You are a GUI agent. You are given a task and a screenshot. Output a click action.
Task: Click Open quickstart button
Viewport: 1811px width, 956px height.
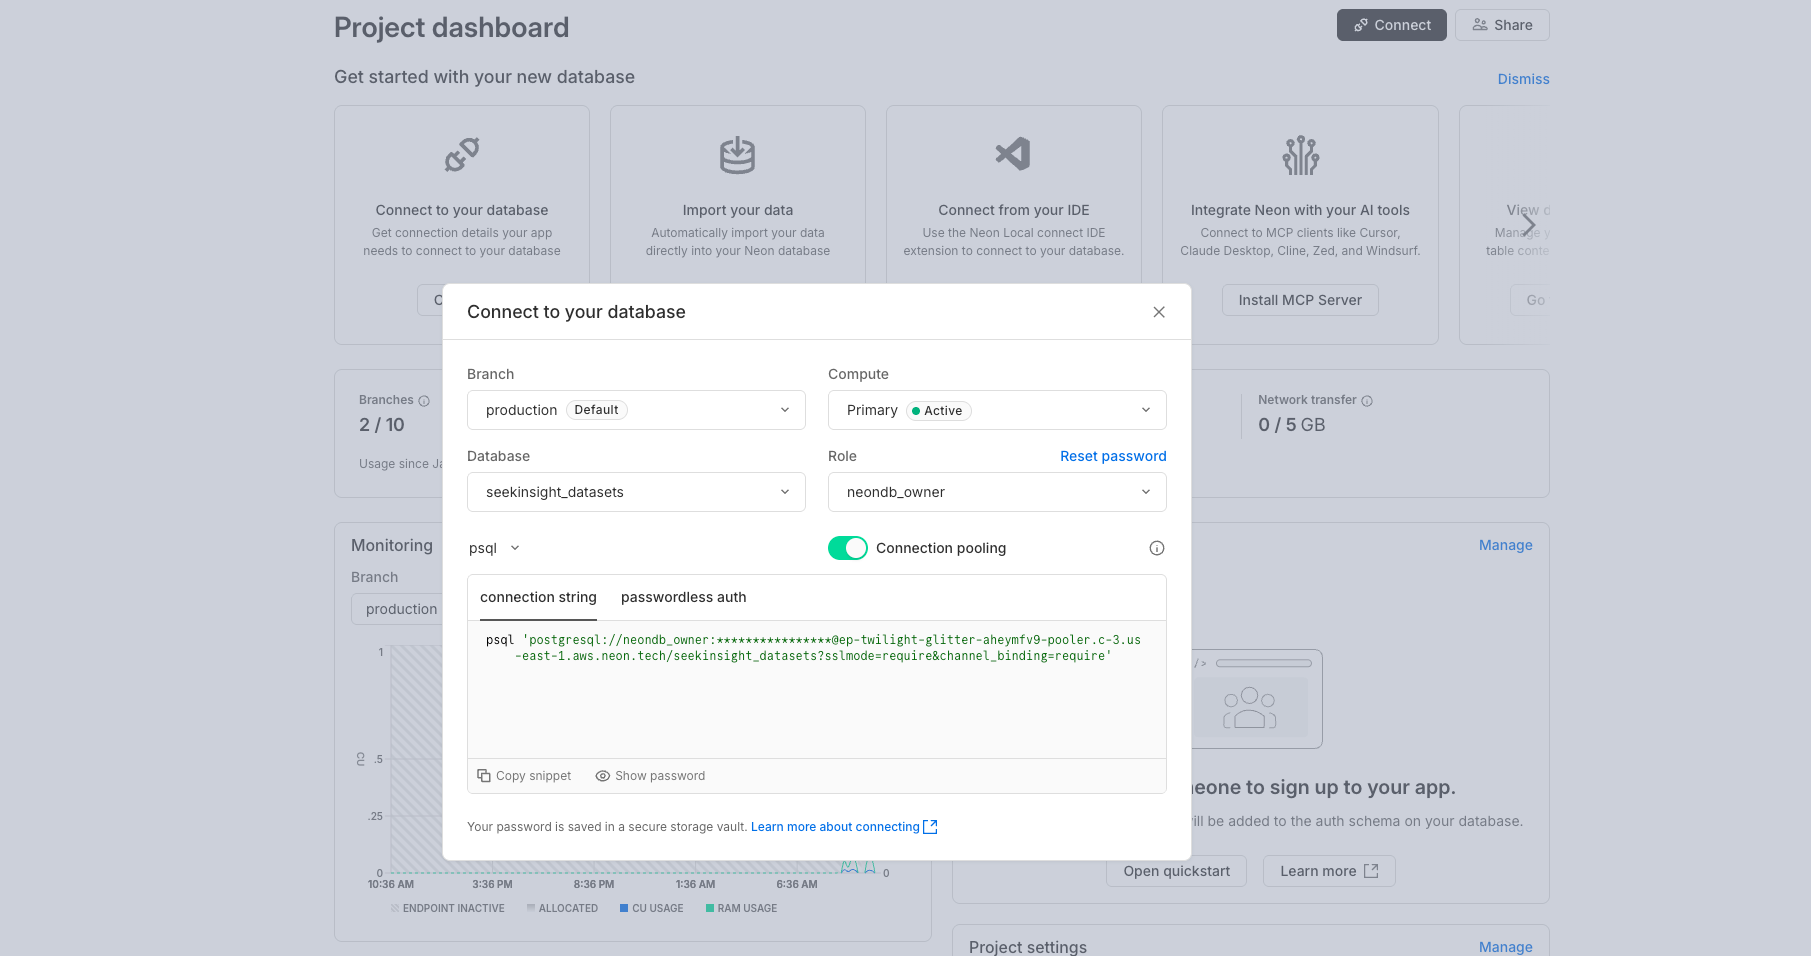click(1176, 871)
